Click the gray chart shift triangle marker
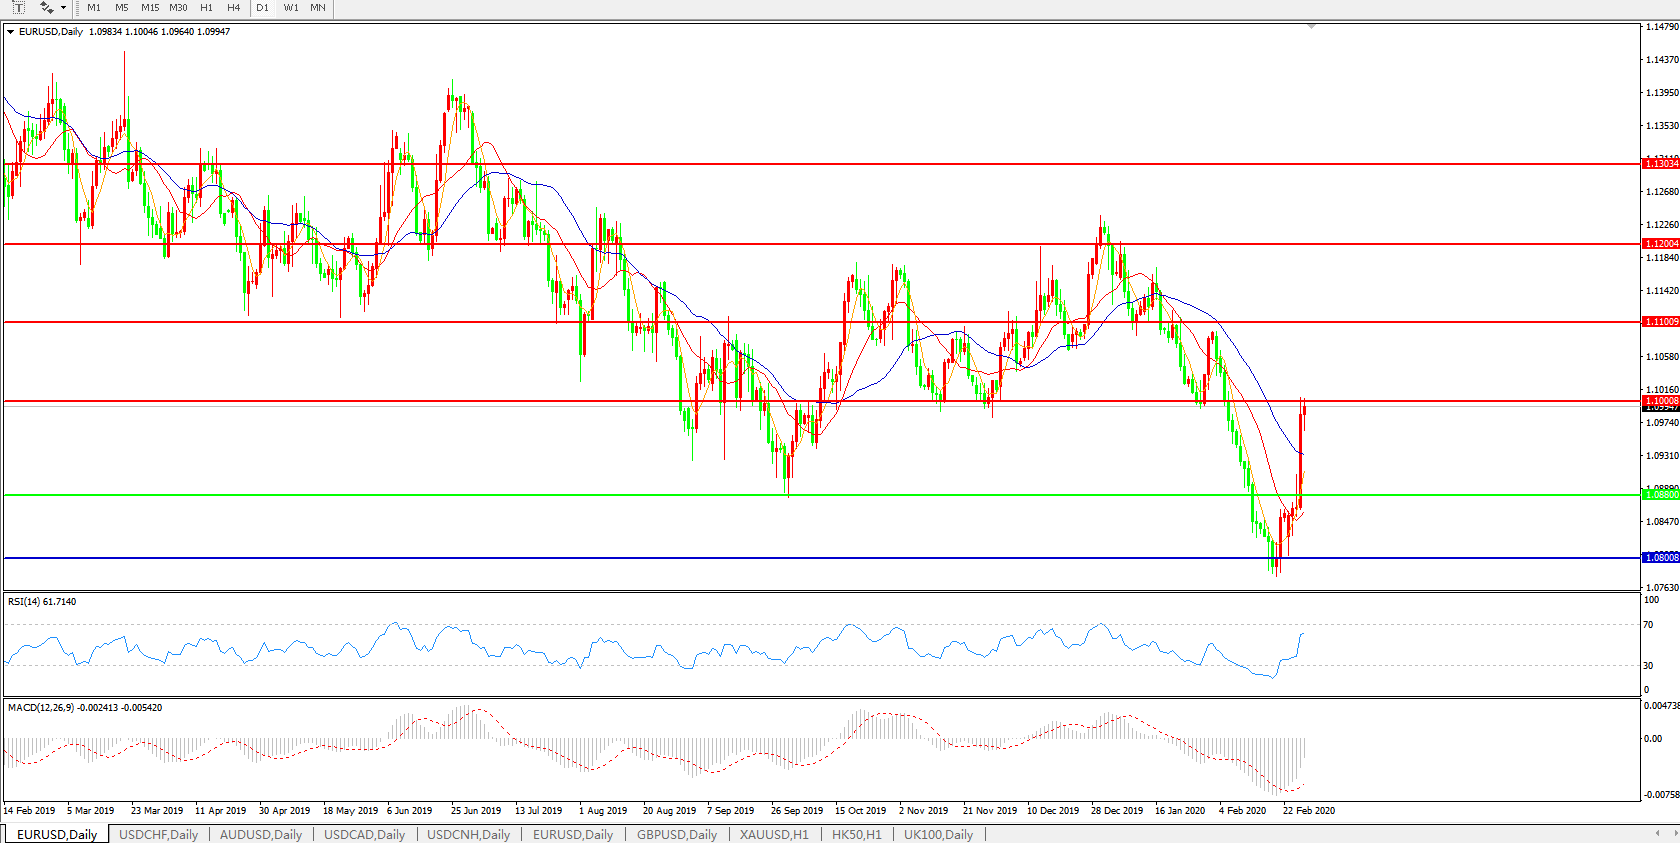Image resolution: width=1680 pixels, height=843 pixels. pos(1311,27)
